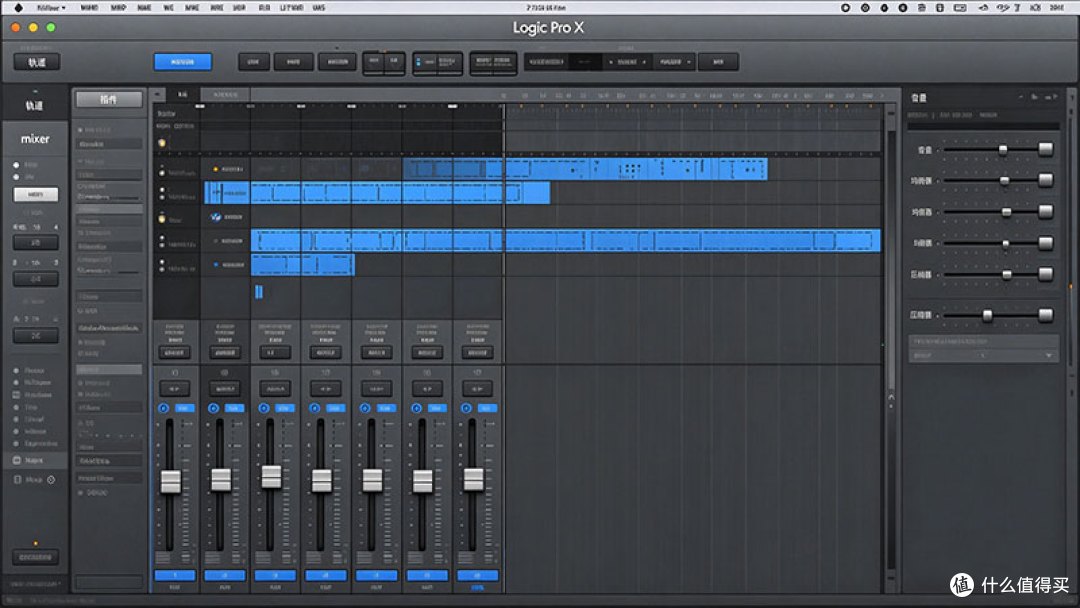The width and height of the screenshot is (1080, 608).
Task: Open the menu next to the Apple logo
Action: [x=51, y=8]
